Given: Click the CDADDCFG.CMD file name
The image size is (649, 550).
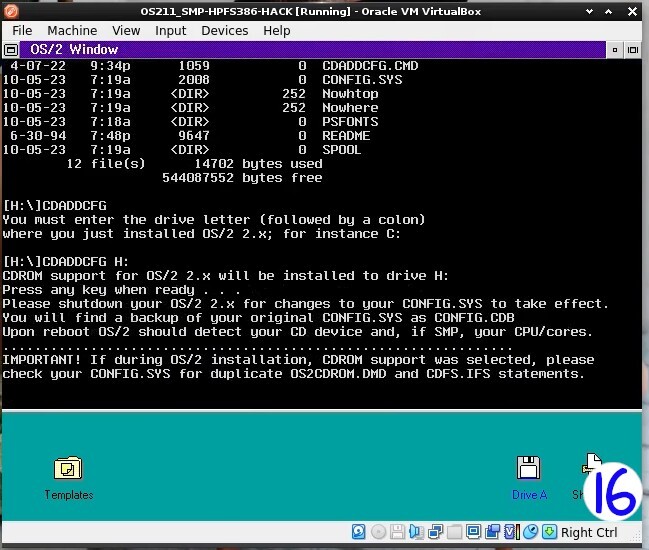Looking at the screenshot, I should click(x=370, y=66).
